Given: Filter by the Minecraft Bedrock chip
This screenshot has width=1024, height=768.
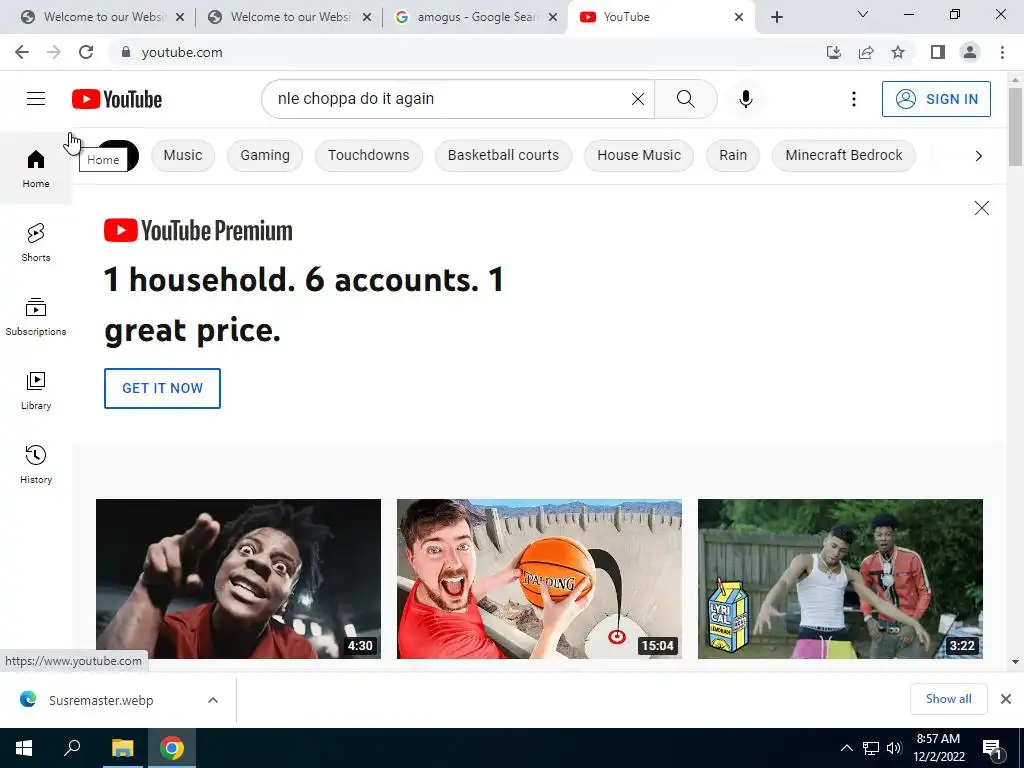Looking at the screenshot, I should pyautogui.click(x=844, y=155).
